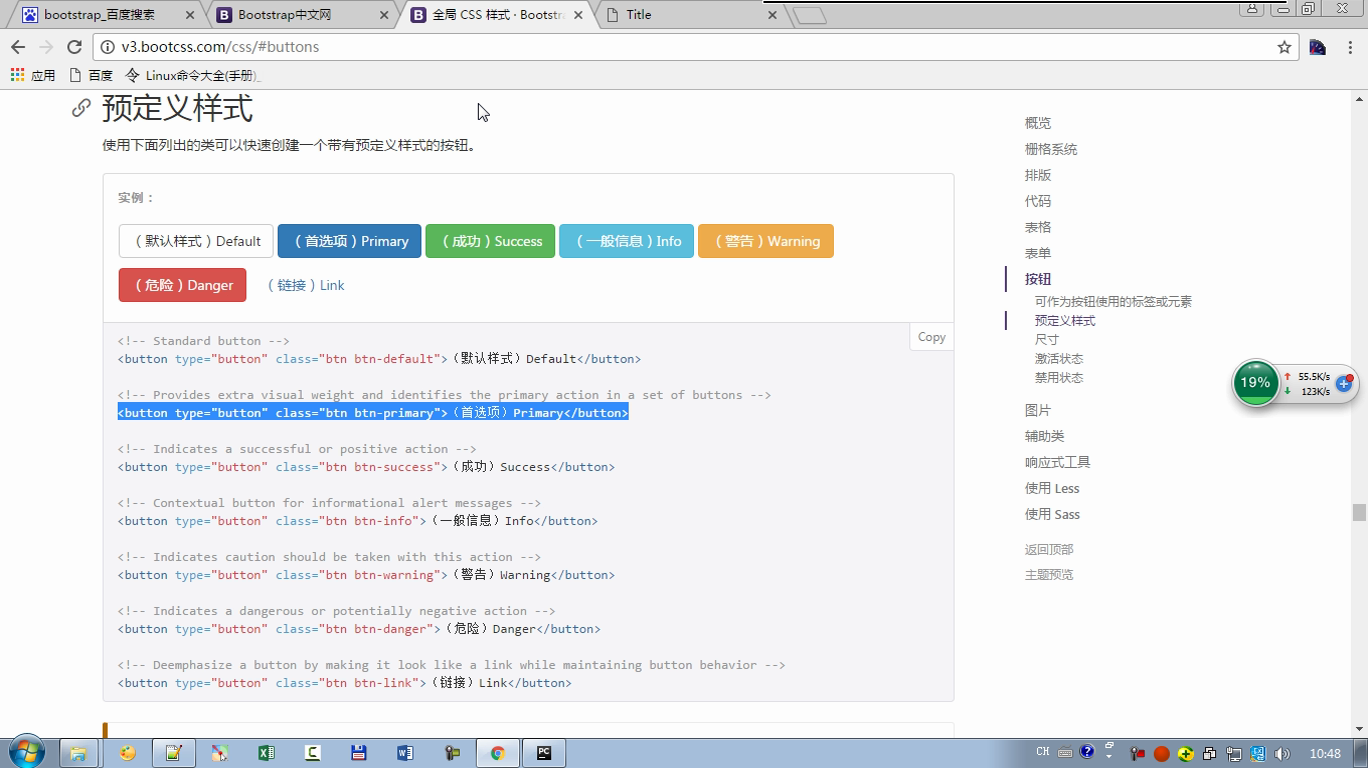Jump to 禁用状态 section in sidebar
1368x768 pixels.
click(1059, 378)
